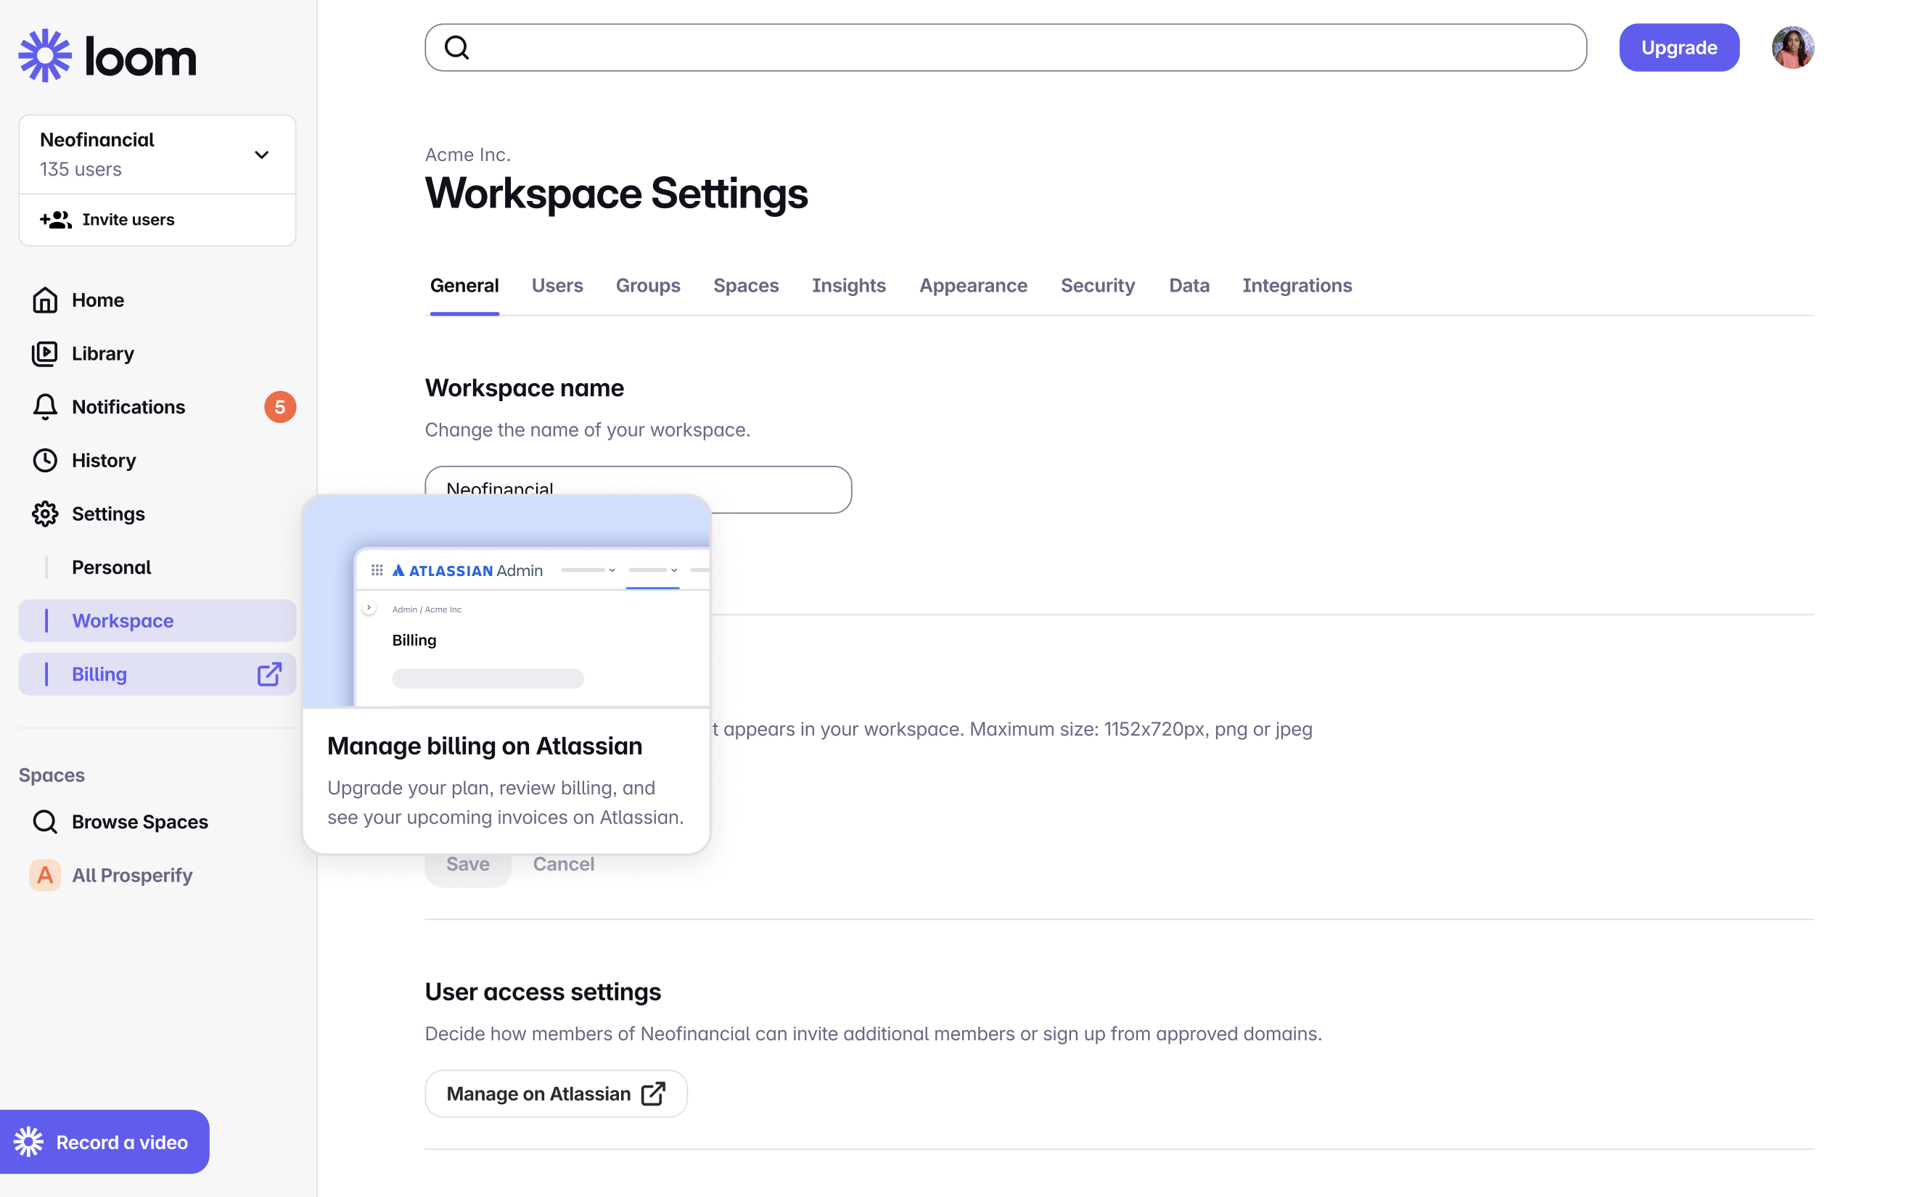
Task: Switch to the Security tab
Action: 1098,286
